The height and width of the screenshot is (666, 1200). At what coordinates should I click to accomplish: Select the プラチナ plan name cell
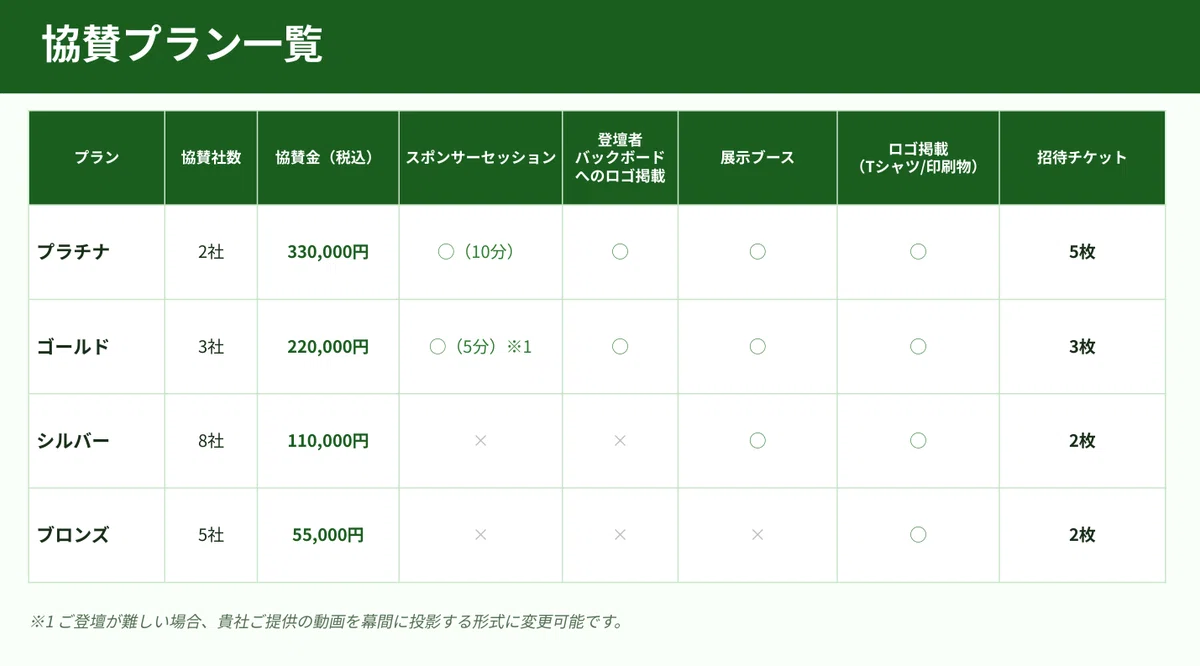coord(97,252)
